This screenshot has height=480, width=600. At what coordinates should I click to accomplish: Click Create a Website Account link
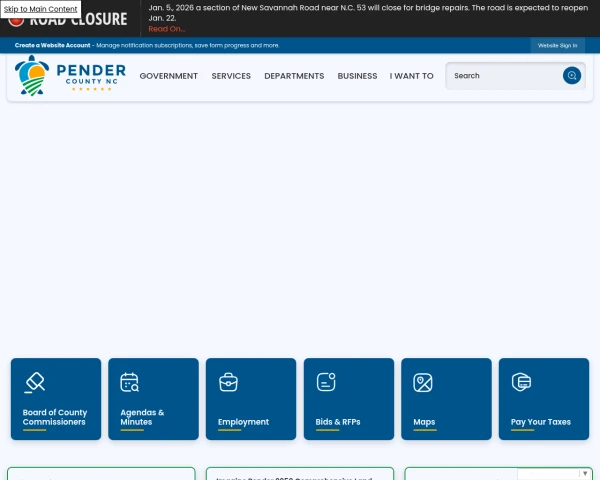[52, 45]
